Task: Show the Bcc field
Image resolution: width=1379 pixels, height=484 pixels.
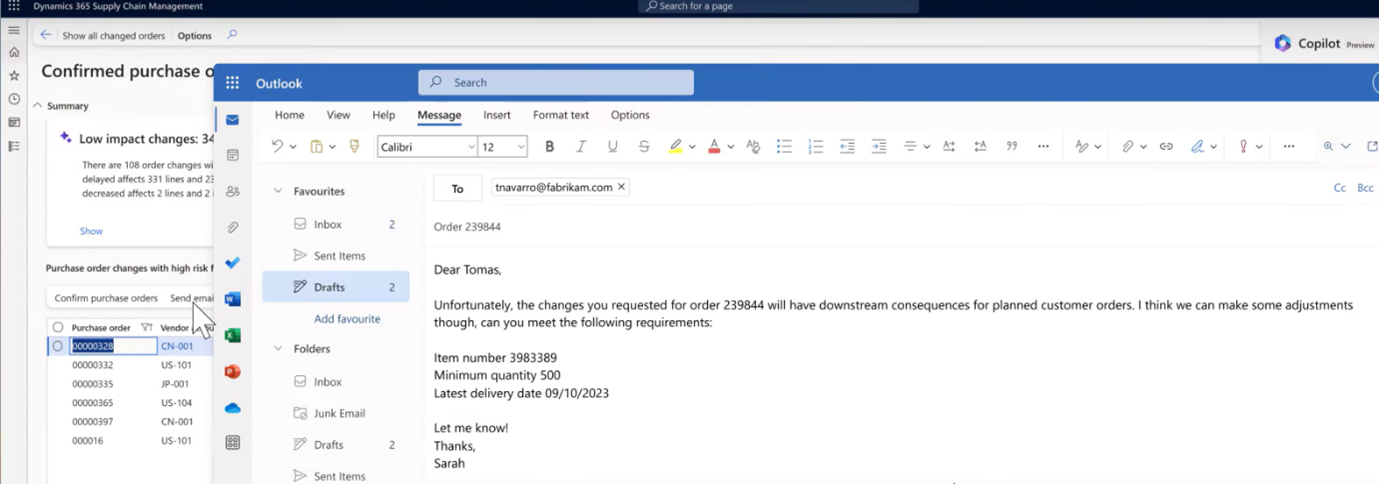Action: [1365, 188]
